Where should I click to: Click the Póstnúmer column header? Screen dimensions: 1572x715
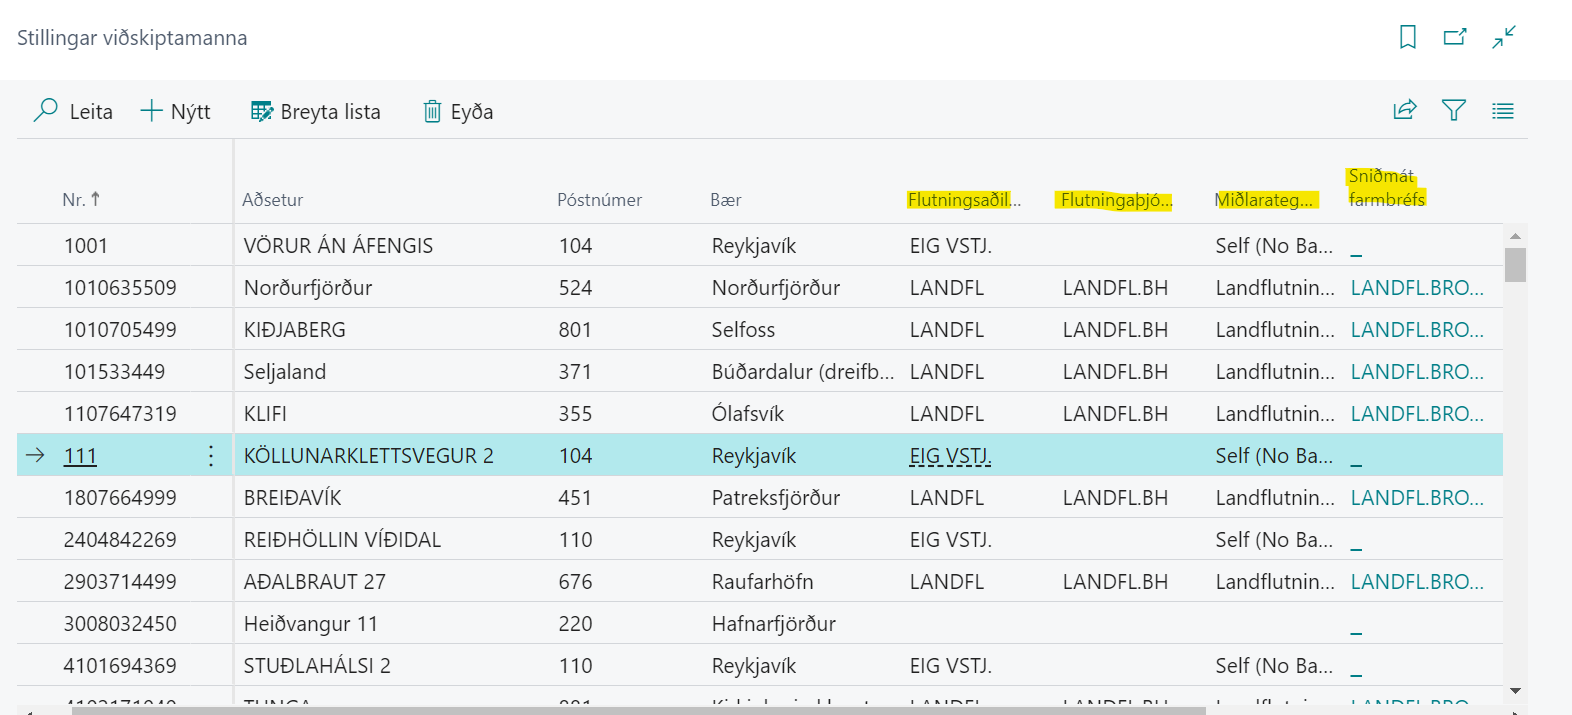coord(599,200)
